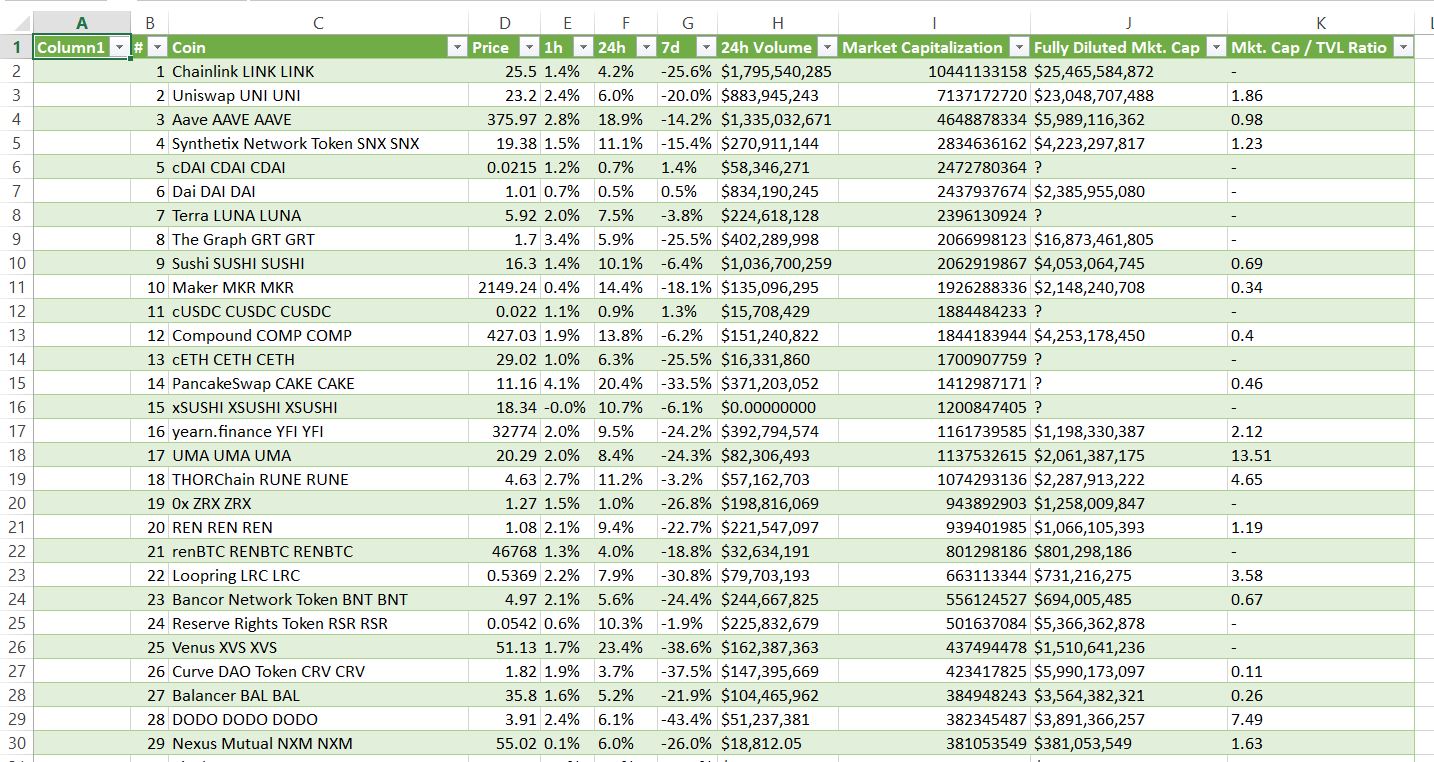The image size is (1434, 762).
Task: Select column C header
Action: coord(318,23)
